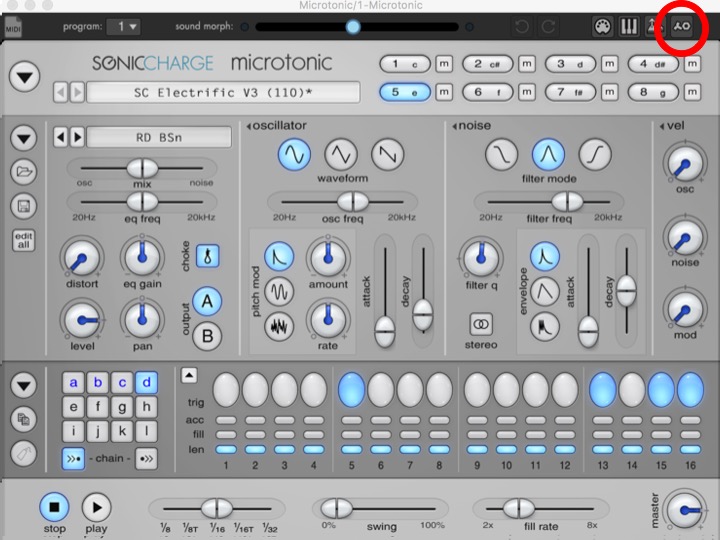The image size is (720, 540).
Task: Select output B
Action: (207, 336)
